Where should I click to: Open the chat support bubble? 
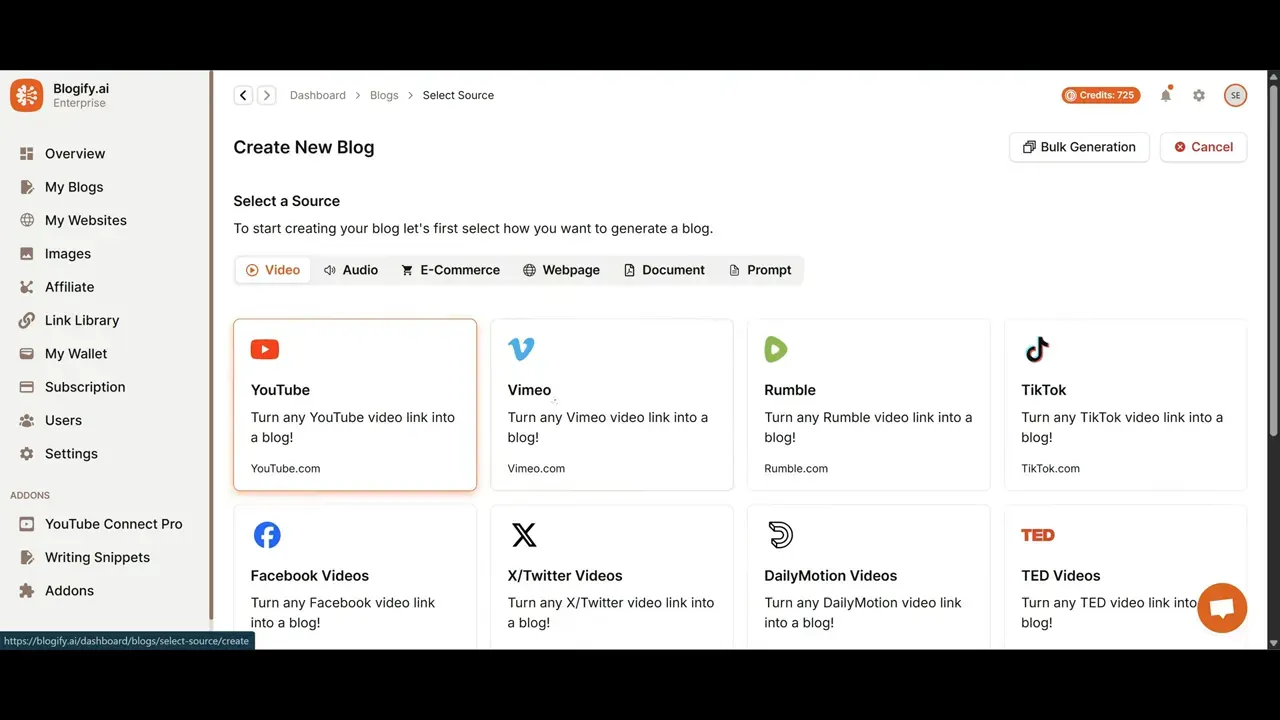(x=1222, y=607)
